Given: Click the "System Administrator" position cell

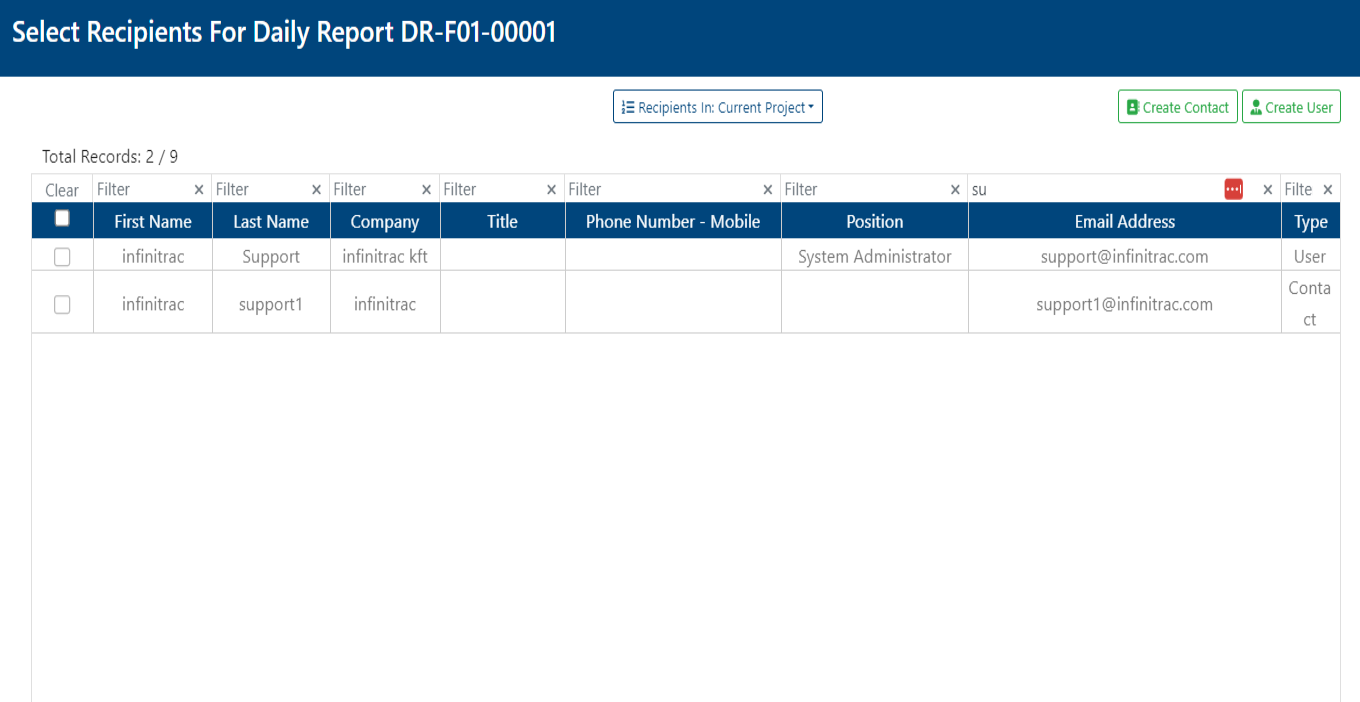Looking at the screenshot, I should click(875, 257).
